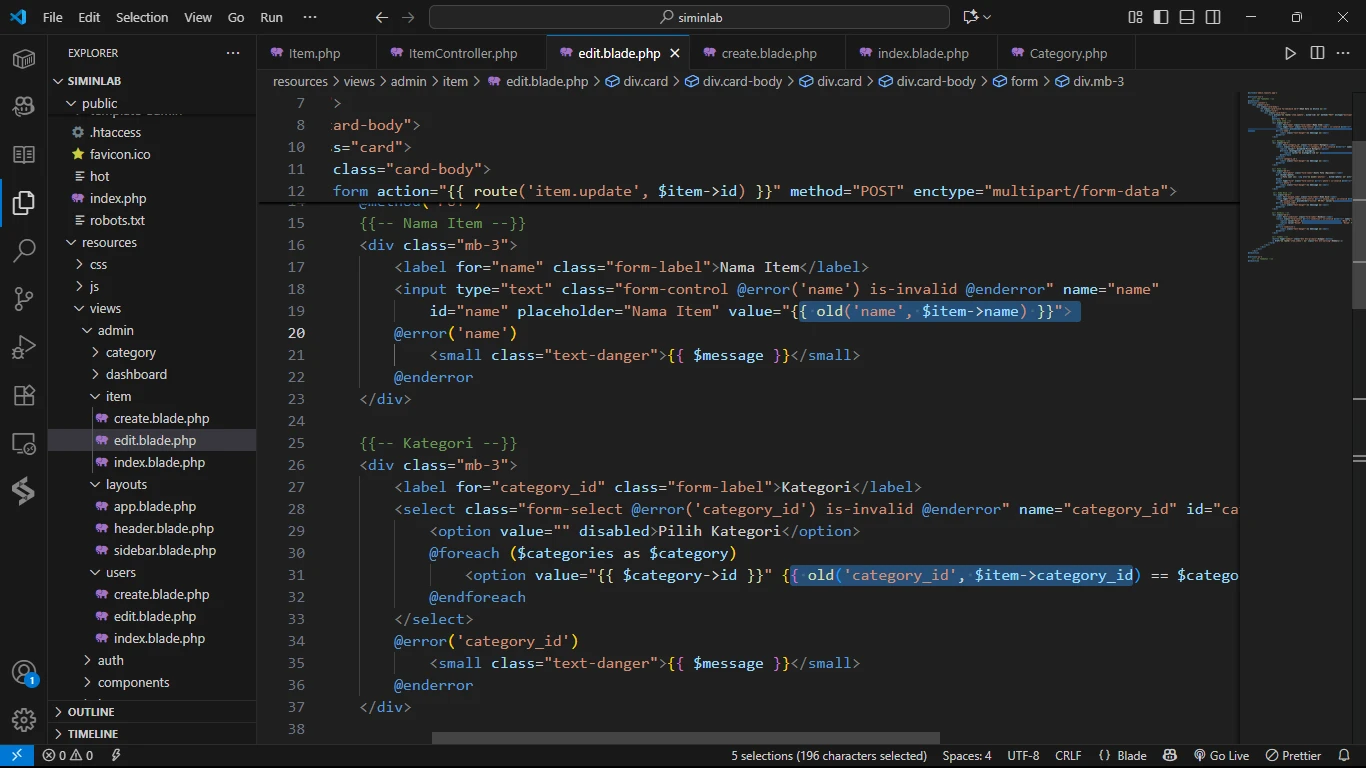Open the Accounts profile icon
Screen dimensions: 1366x768
24,672
